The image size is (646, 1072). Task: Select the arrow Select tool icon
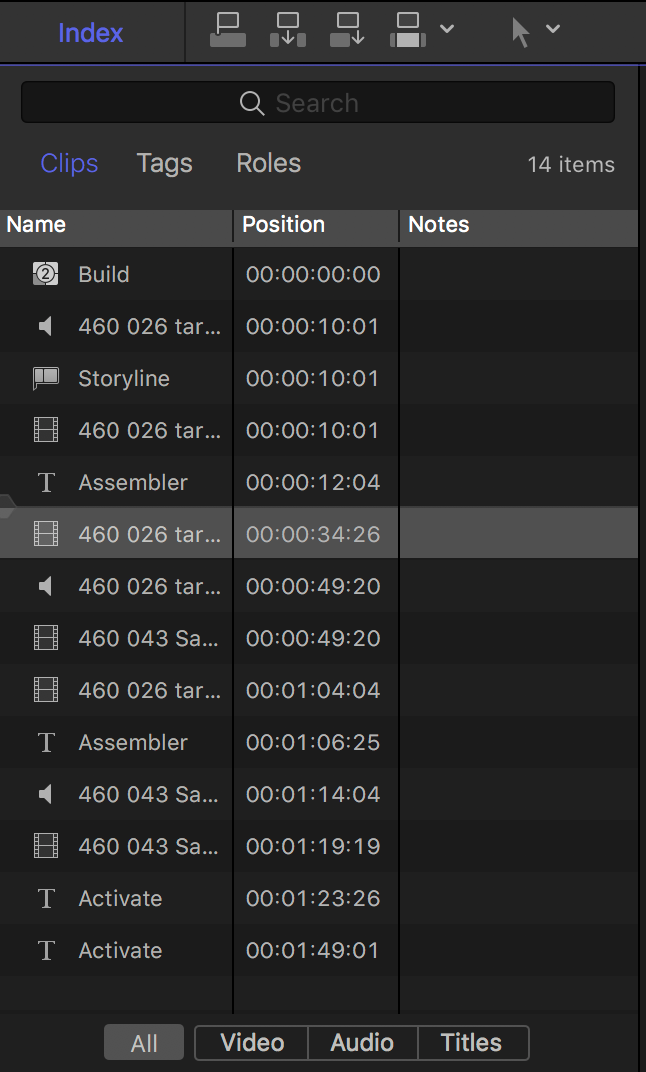[521, 32]
